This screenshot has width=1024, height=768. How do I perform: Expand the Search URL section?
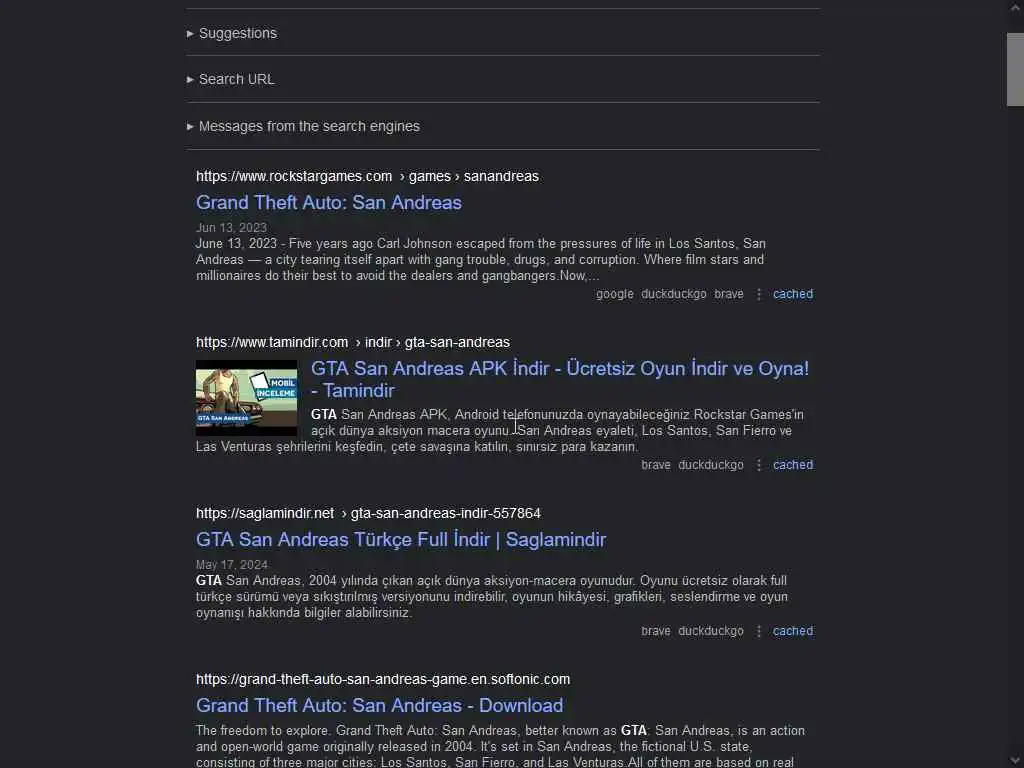coord(231,80)
